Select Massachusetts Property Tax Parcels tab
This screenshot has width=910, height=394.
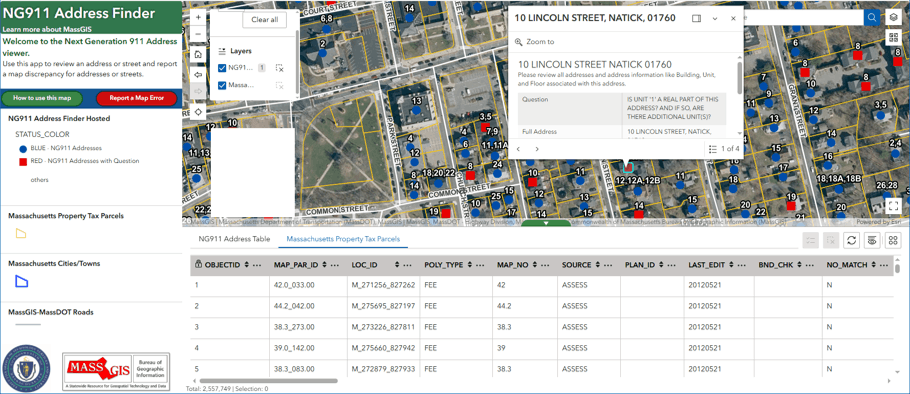click(343, 238)
